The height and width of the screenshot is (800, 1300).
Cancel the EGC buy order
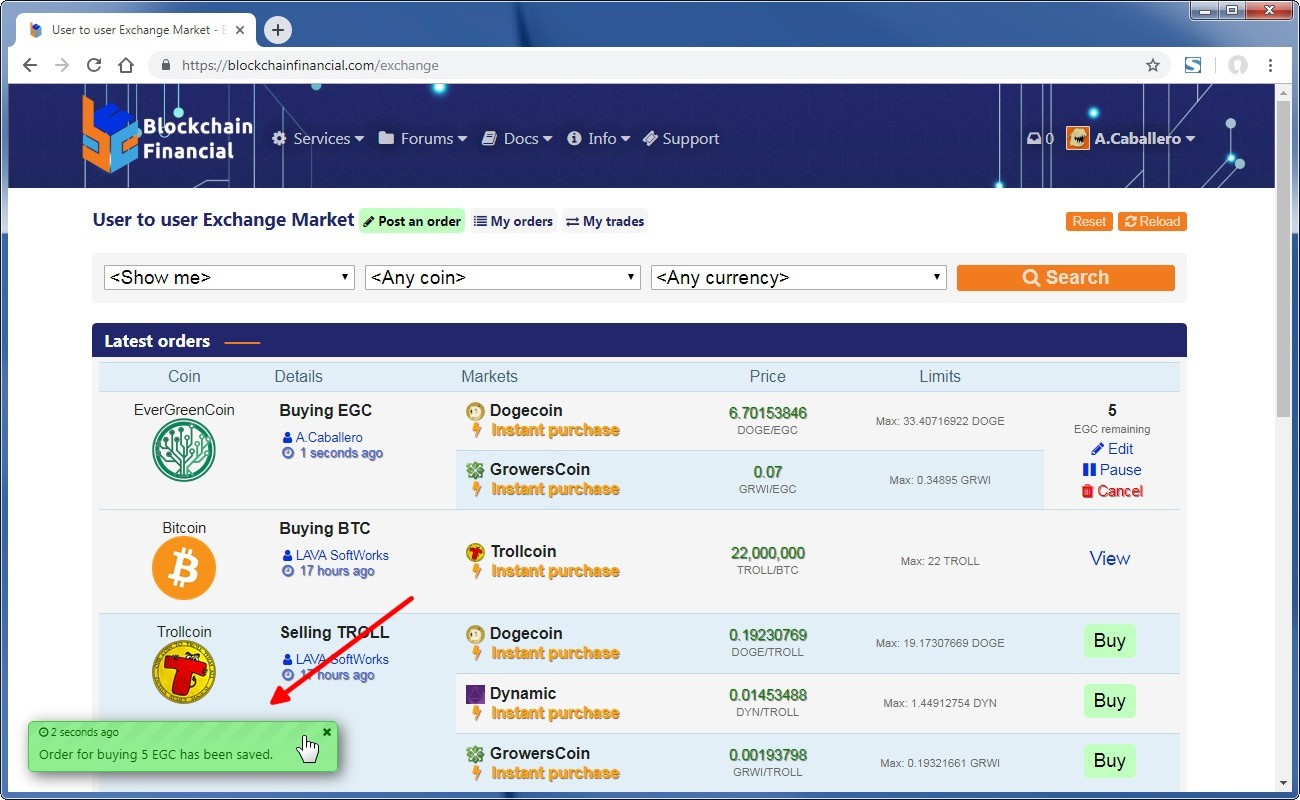click(1111, 491)
